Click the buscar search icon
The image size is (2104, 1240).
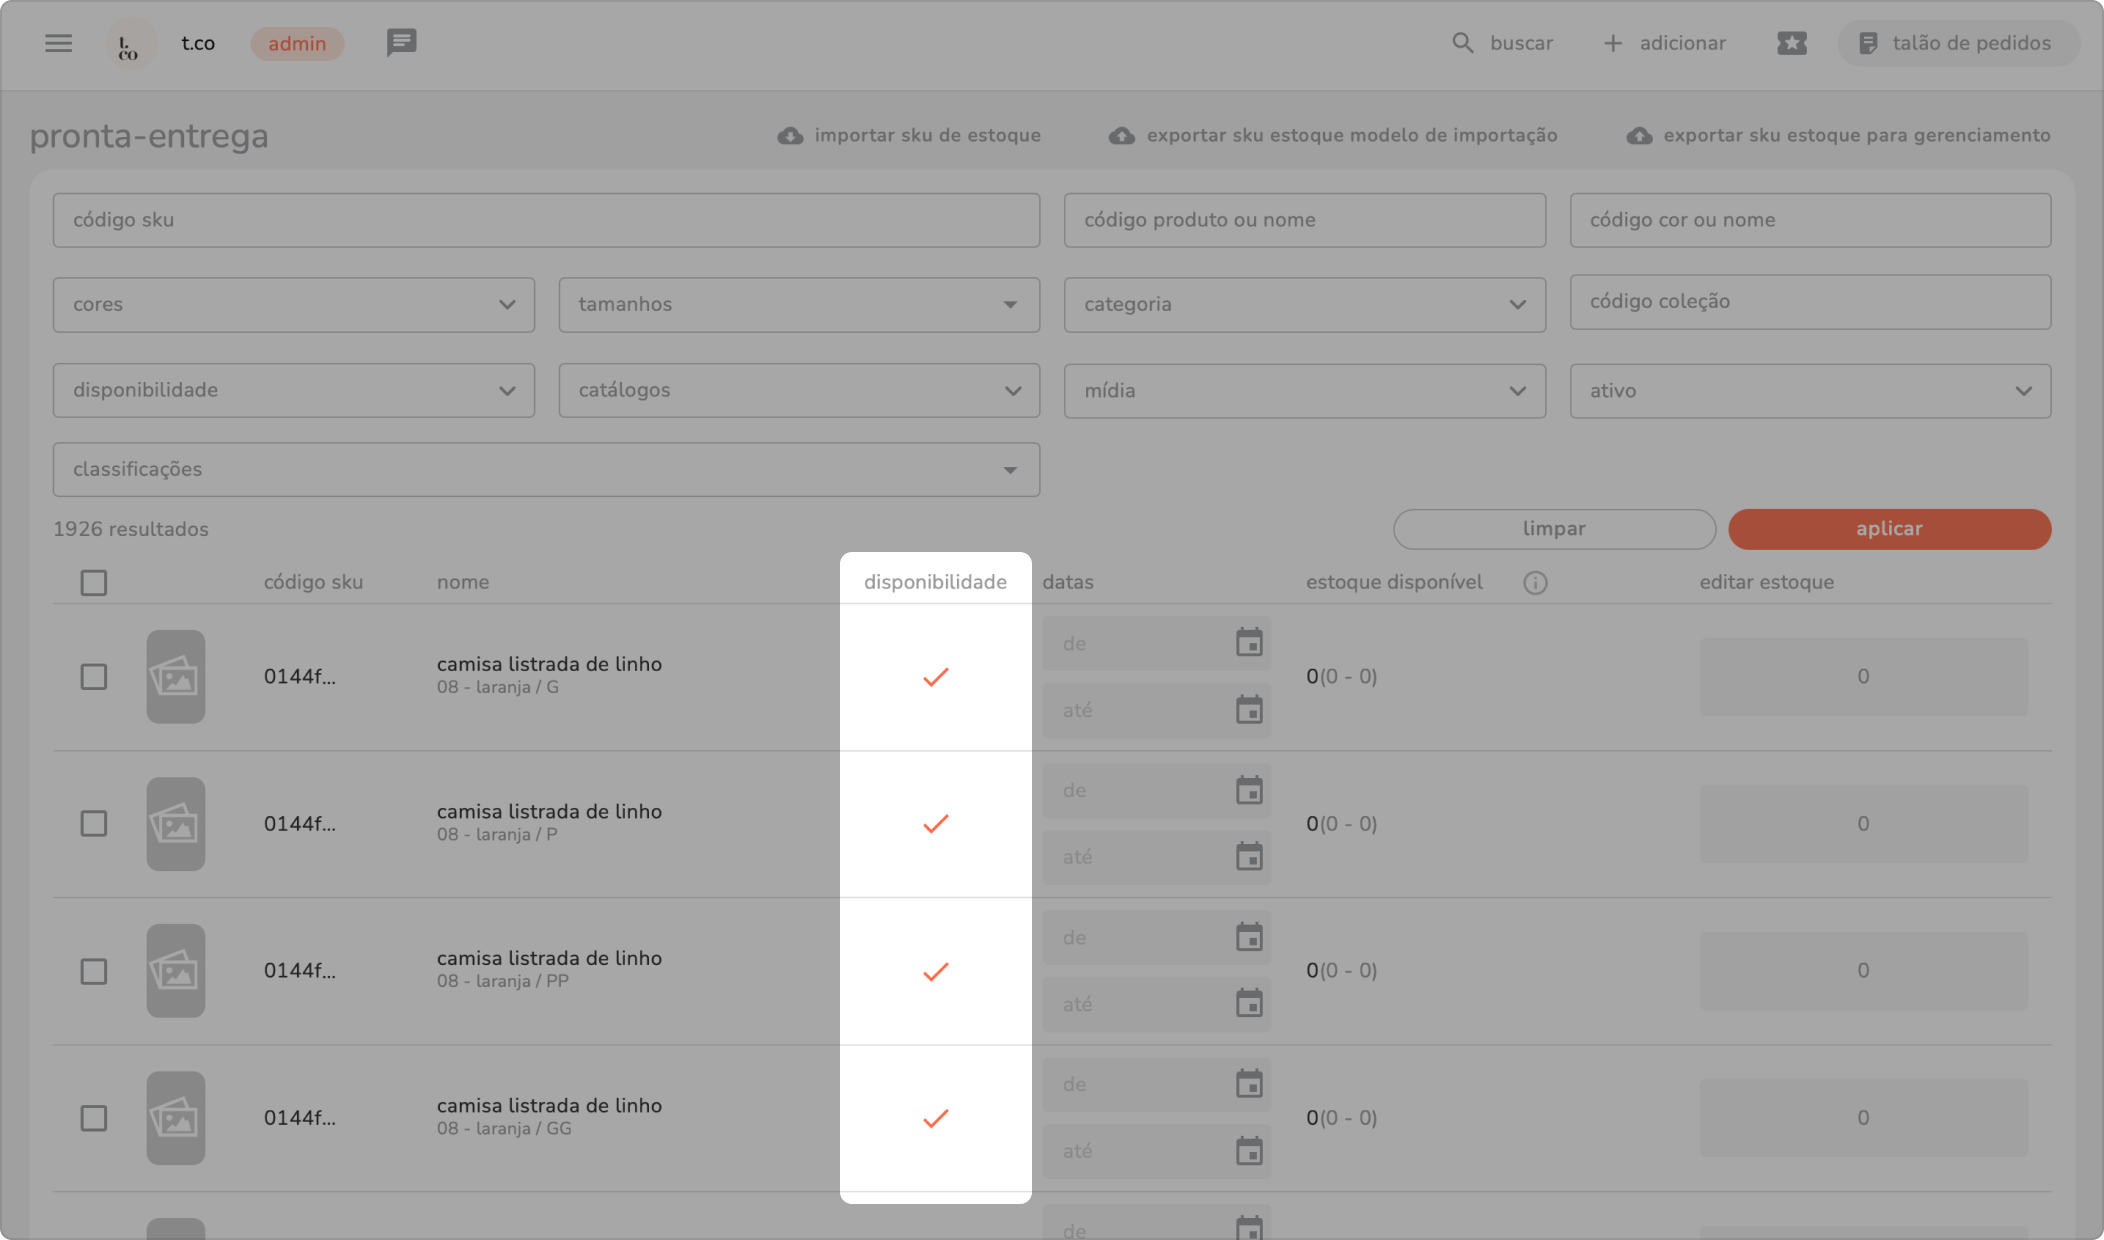[x=1462, y=43]
